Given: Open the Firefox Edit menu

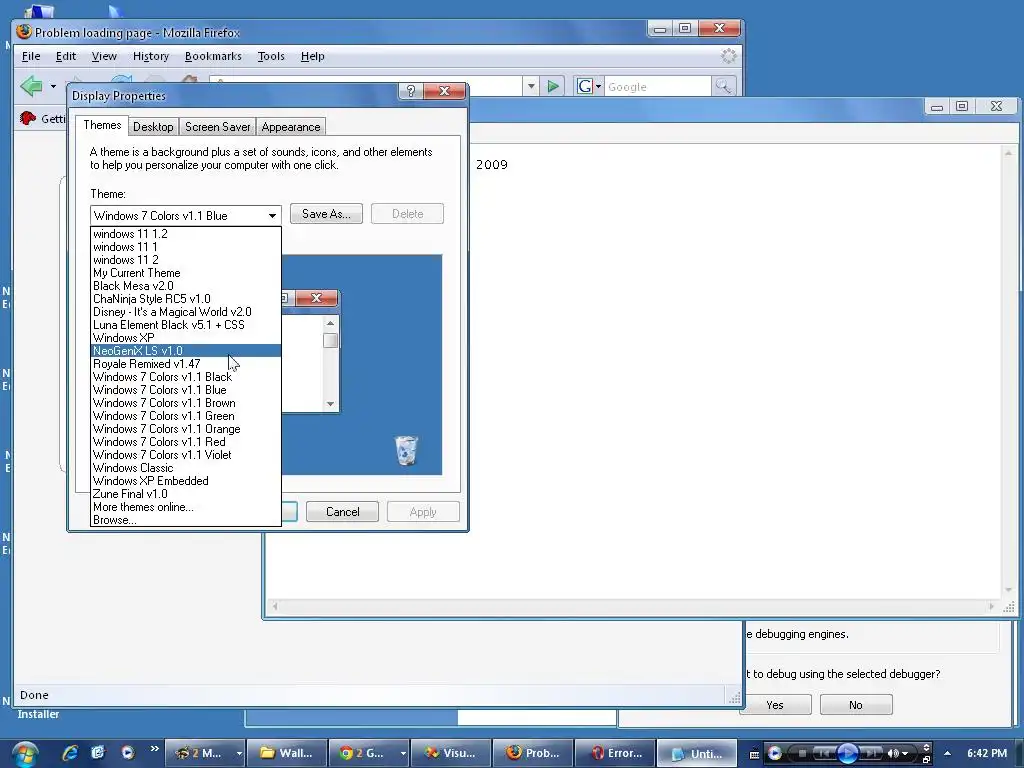Looking at the screenshot, I should tap(66, 56).
